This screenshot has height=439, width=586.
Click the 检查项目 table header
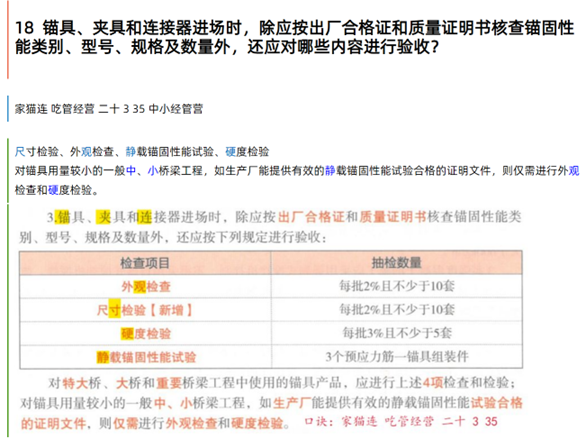145,263
